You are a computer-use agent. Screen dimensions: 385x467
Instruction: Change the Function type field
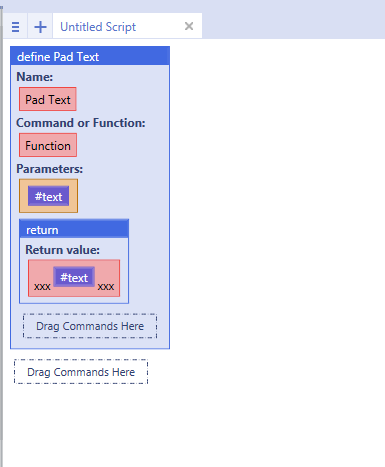click(48, 145)
